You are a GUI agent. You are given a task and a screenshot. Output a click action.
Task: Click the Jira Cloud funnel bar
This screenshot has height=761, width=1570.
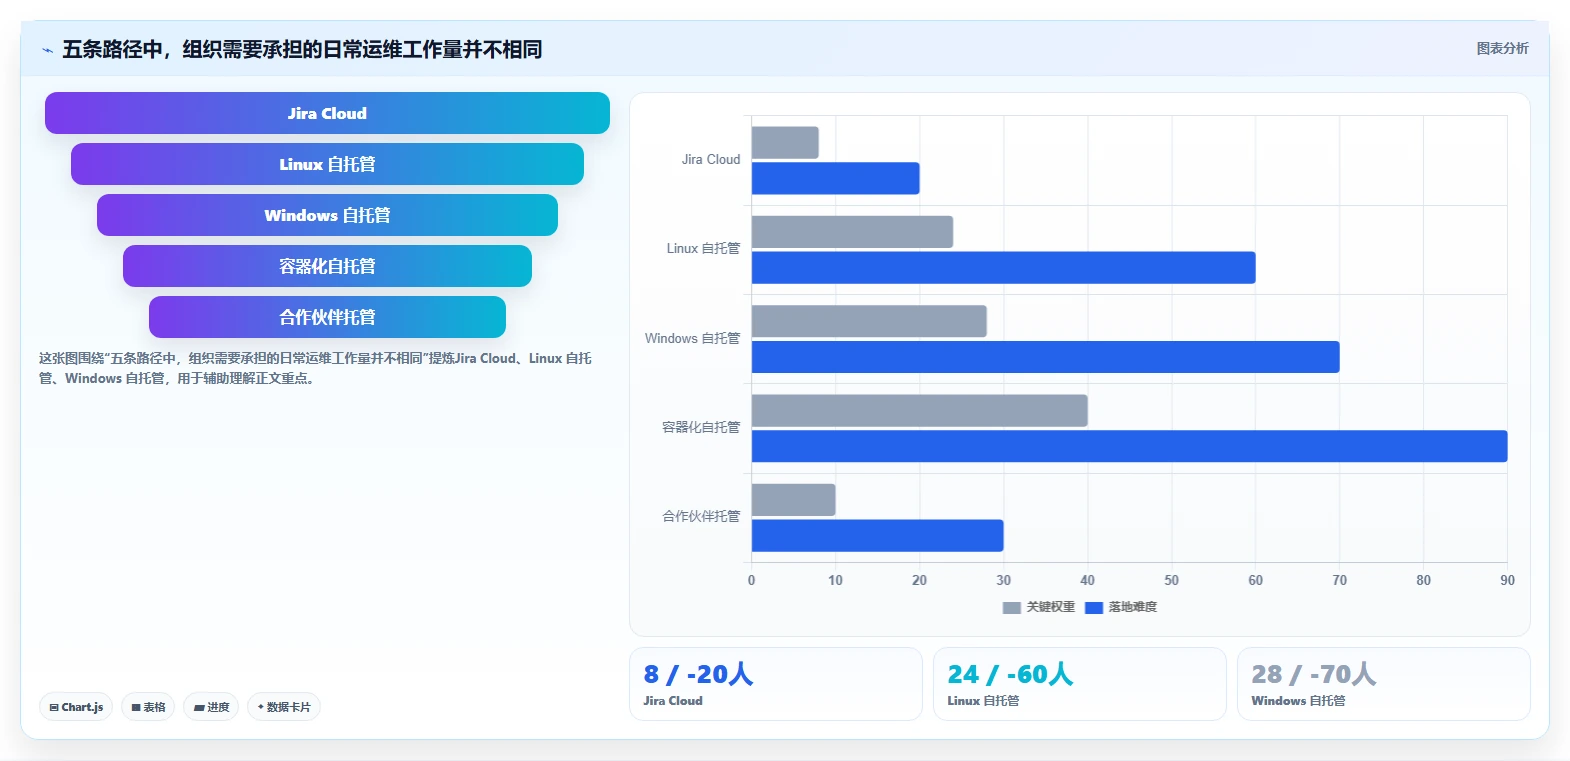(327, 113)
